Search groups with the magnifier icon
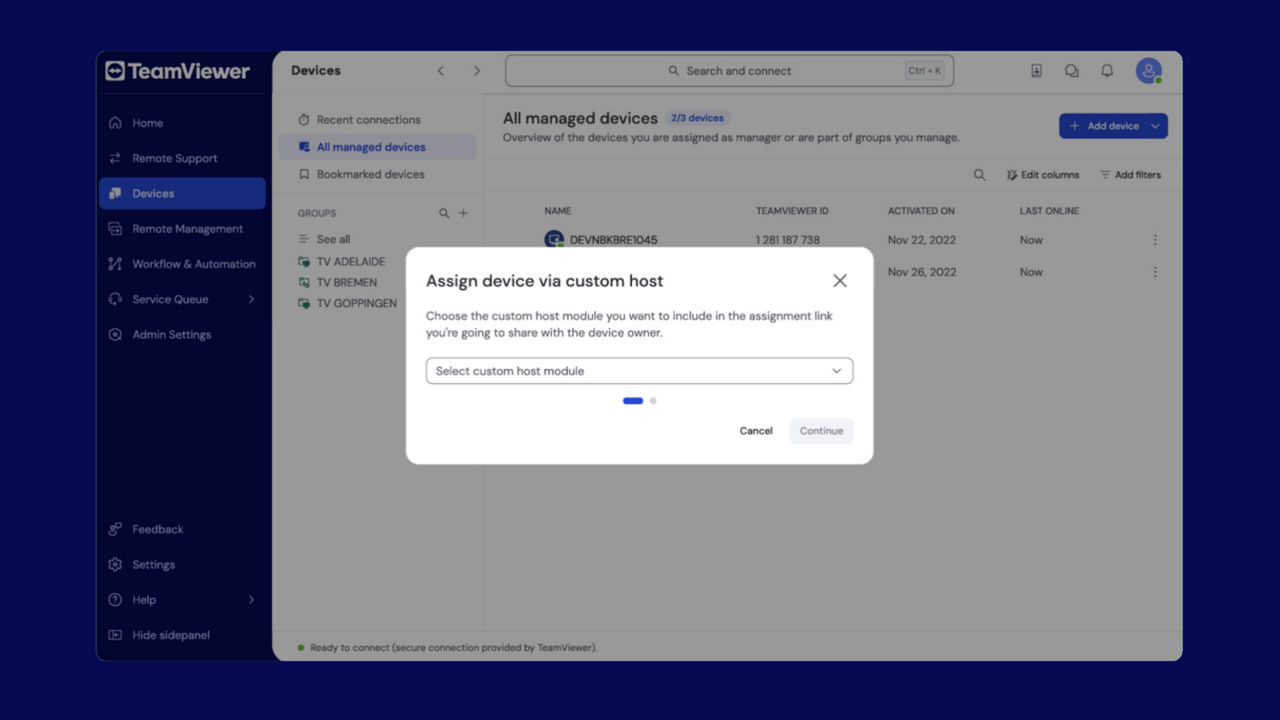 click(444, 213)
